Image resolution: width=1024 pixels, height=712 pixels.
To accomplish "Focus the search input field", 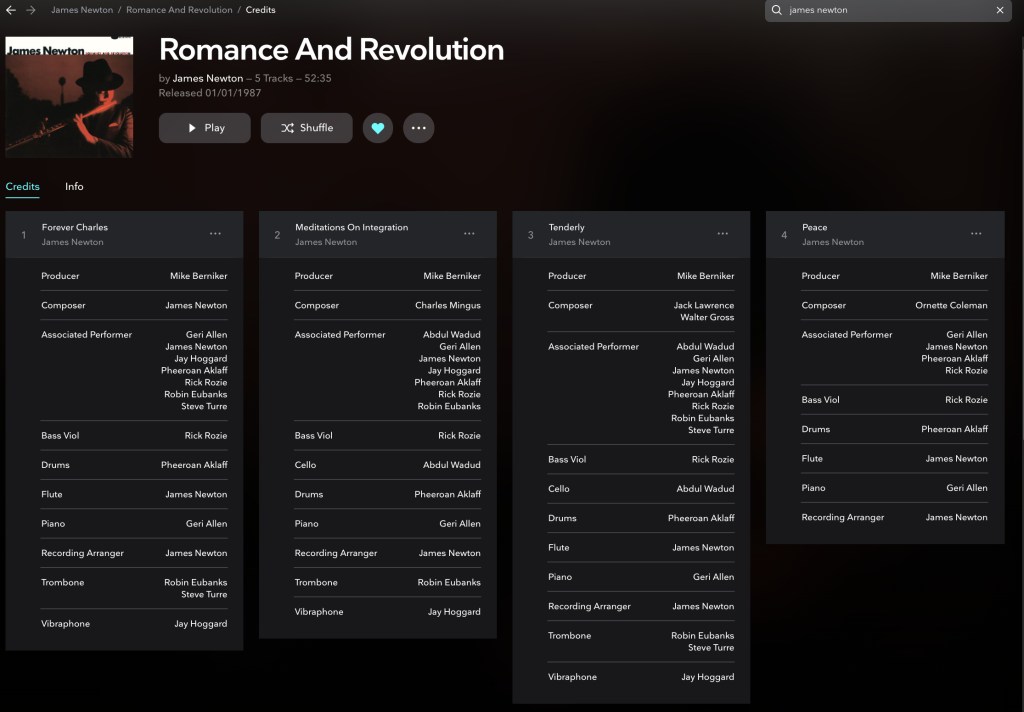I will click(x=885, y=10).
